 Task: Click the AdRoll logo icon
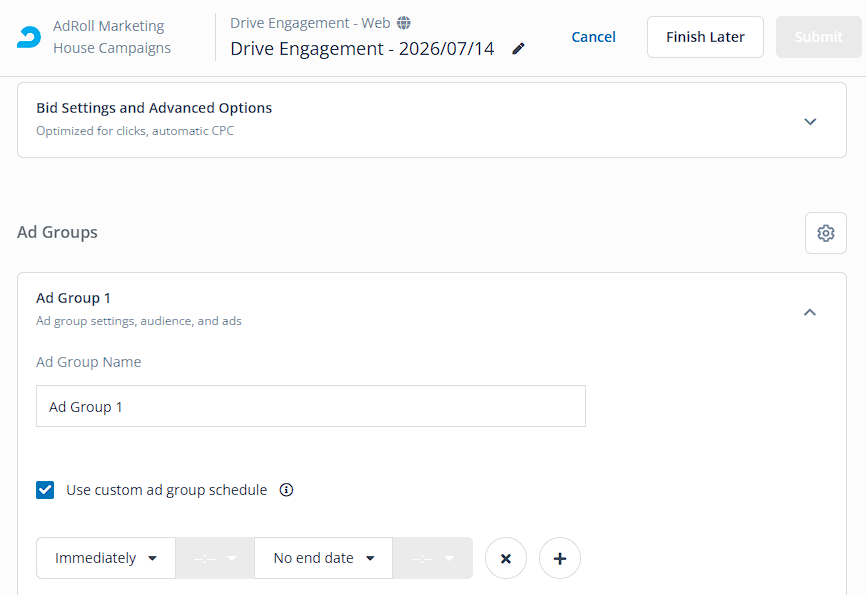click(x=29, y=37)
